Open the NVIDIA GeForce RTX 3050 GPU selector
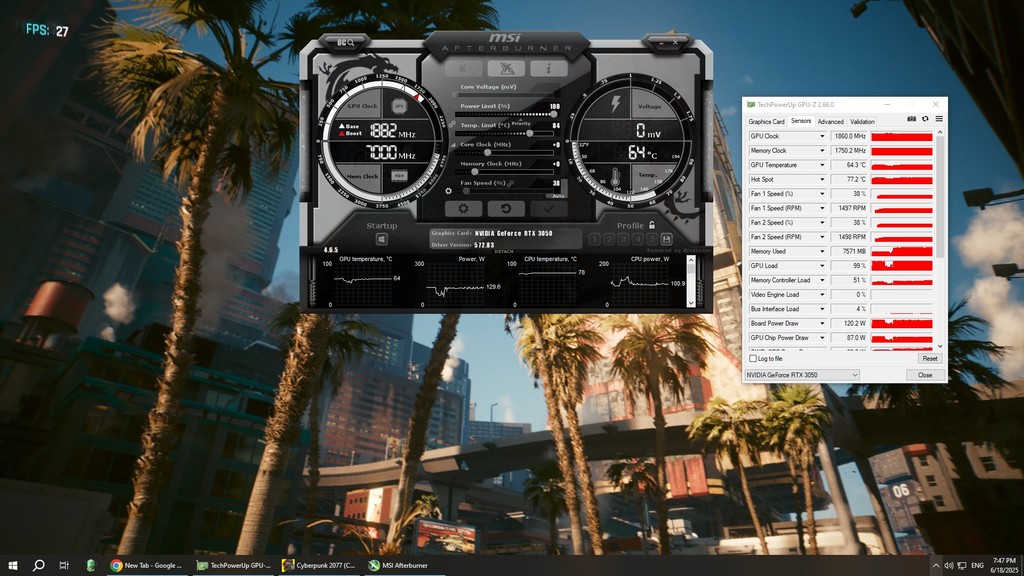The width and height of the screenshot is (1024, 576). (x=802, y=375)
